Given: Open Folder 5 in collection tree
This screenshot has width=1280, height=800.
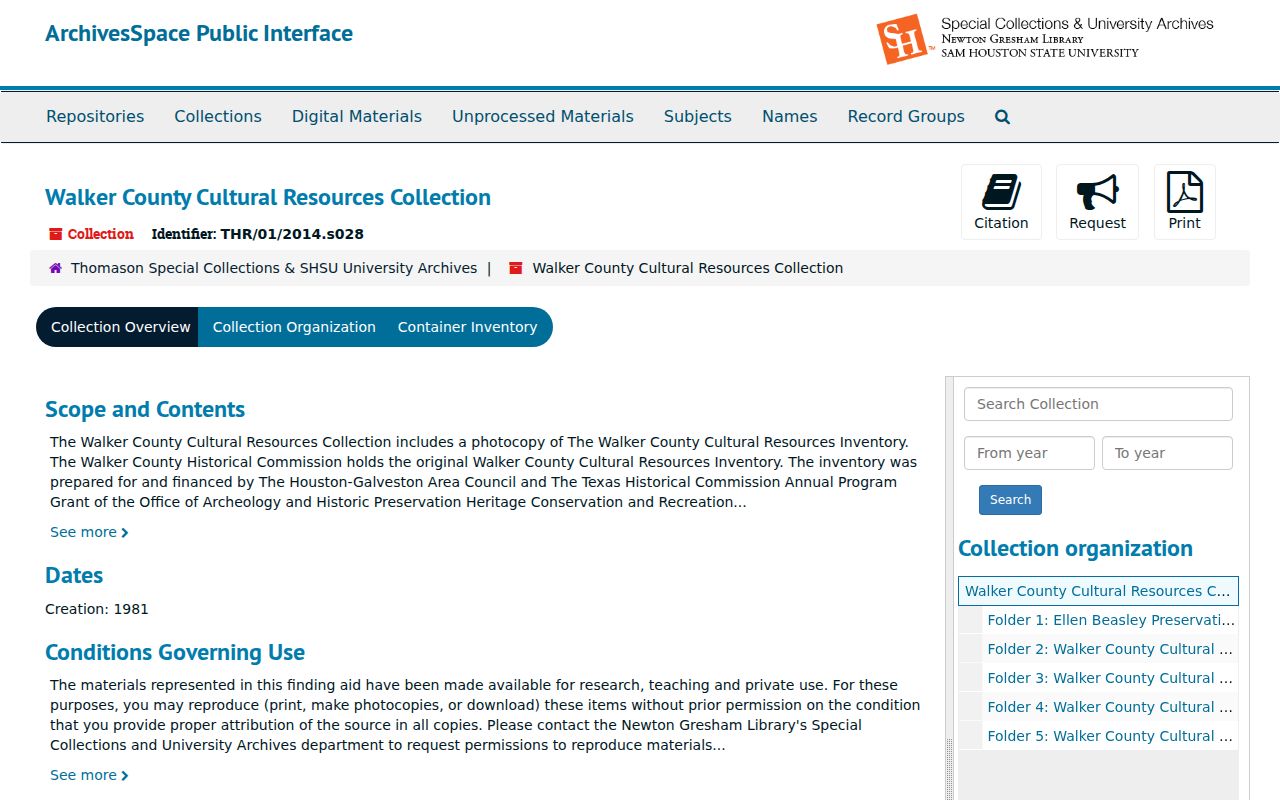Looking at the screenshot, I should tap(1110, 736).
